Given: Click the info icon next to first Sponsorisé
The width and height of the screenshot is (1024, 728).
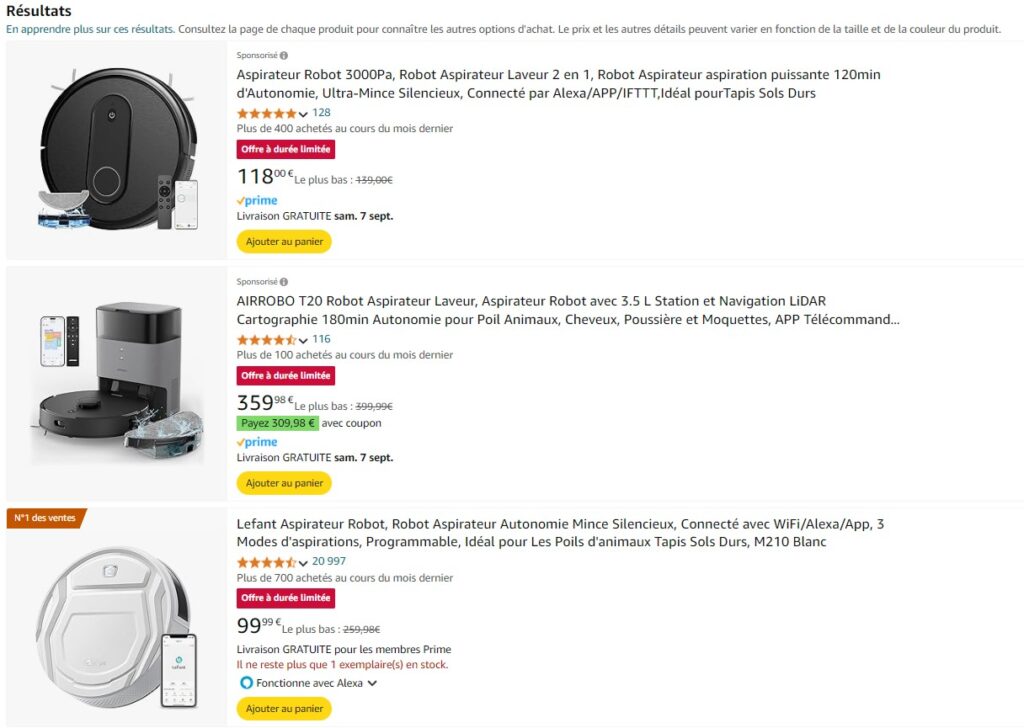Looking at the screenshot, I should tap(284, 56).
